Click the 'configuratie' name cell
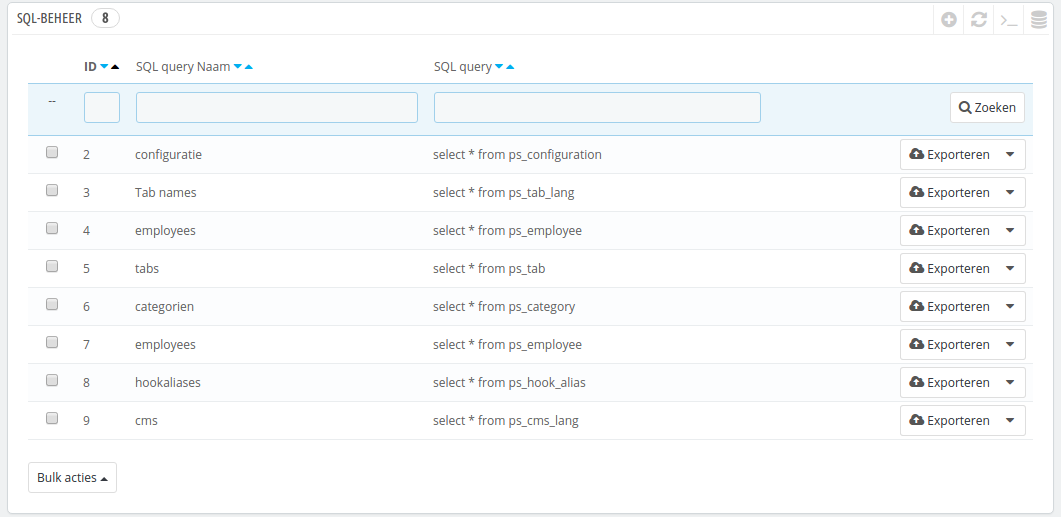The width and height of the screenshot is (1061, 517). [168, 154]
